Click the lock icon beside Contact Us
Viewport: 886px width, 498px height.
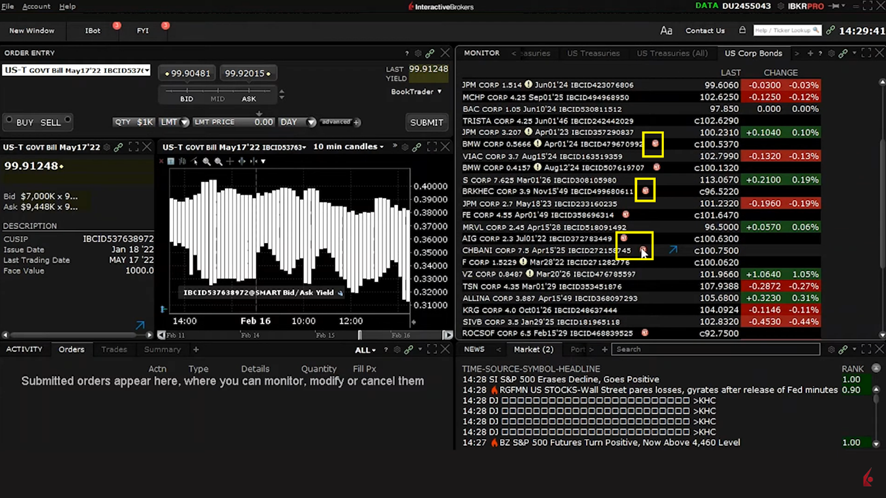point(742,31)
